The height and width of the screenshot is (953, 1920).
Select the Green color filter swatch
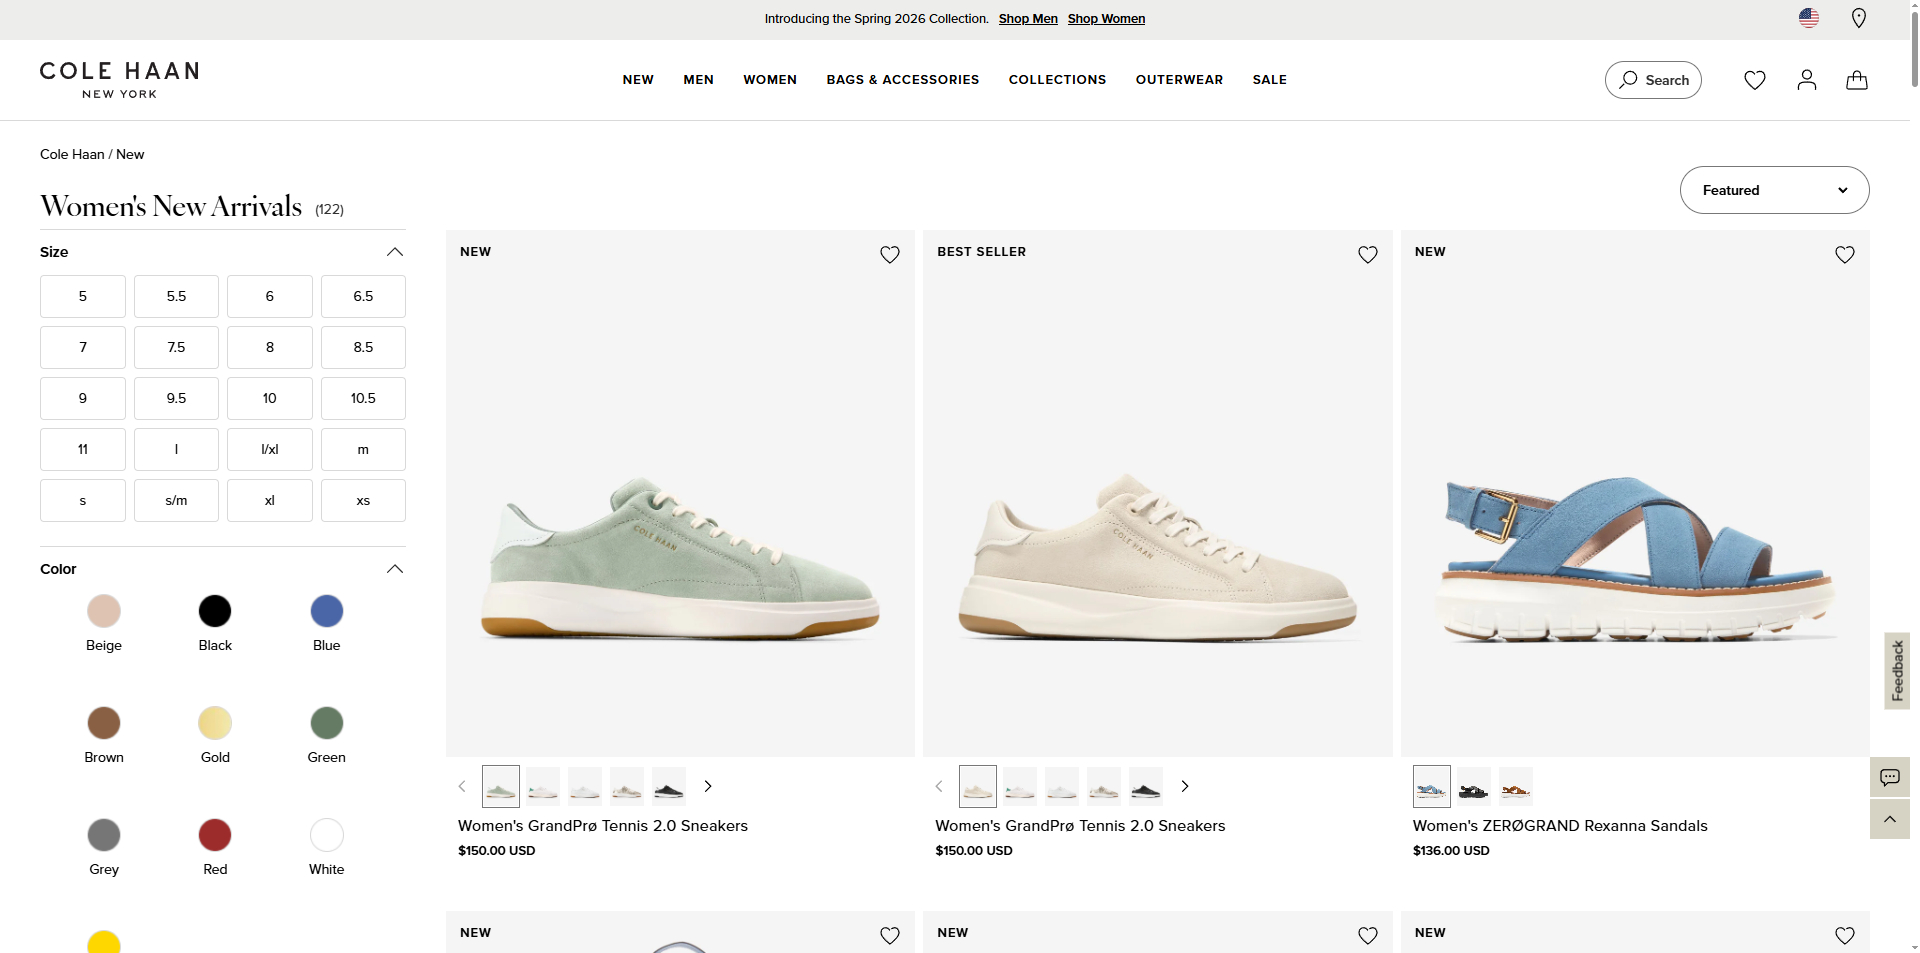326,723
